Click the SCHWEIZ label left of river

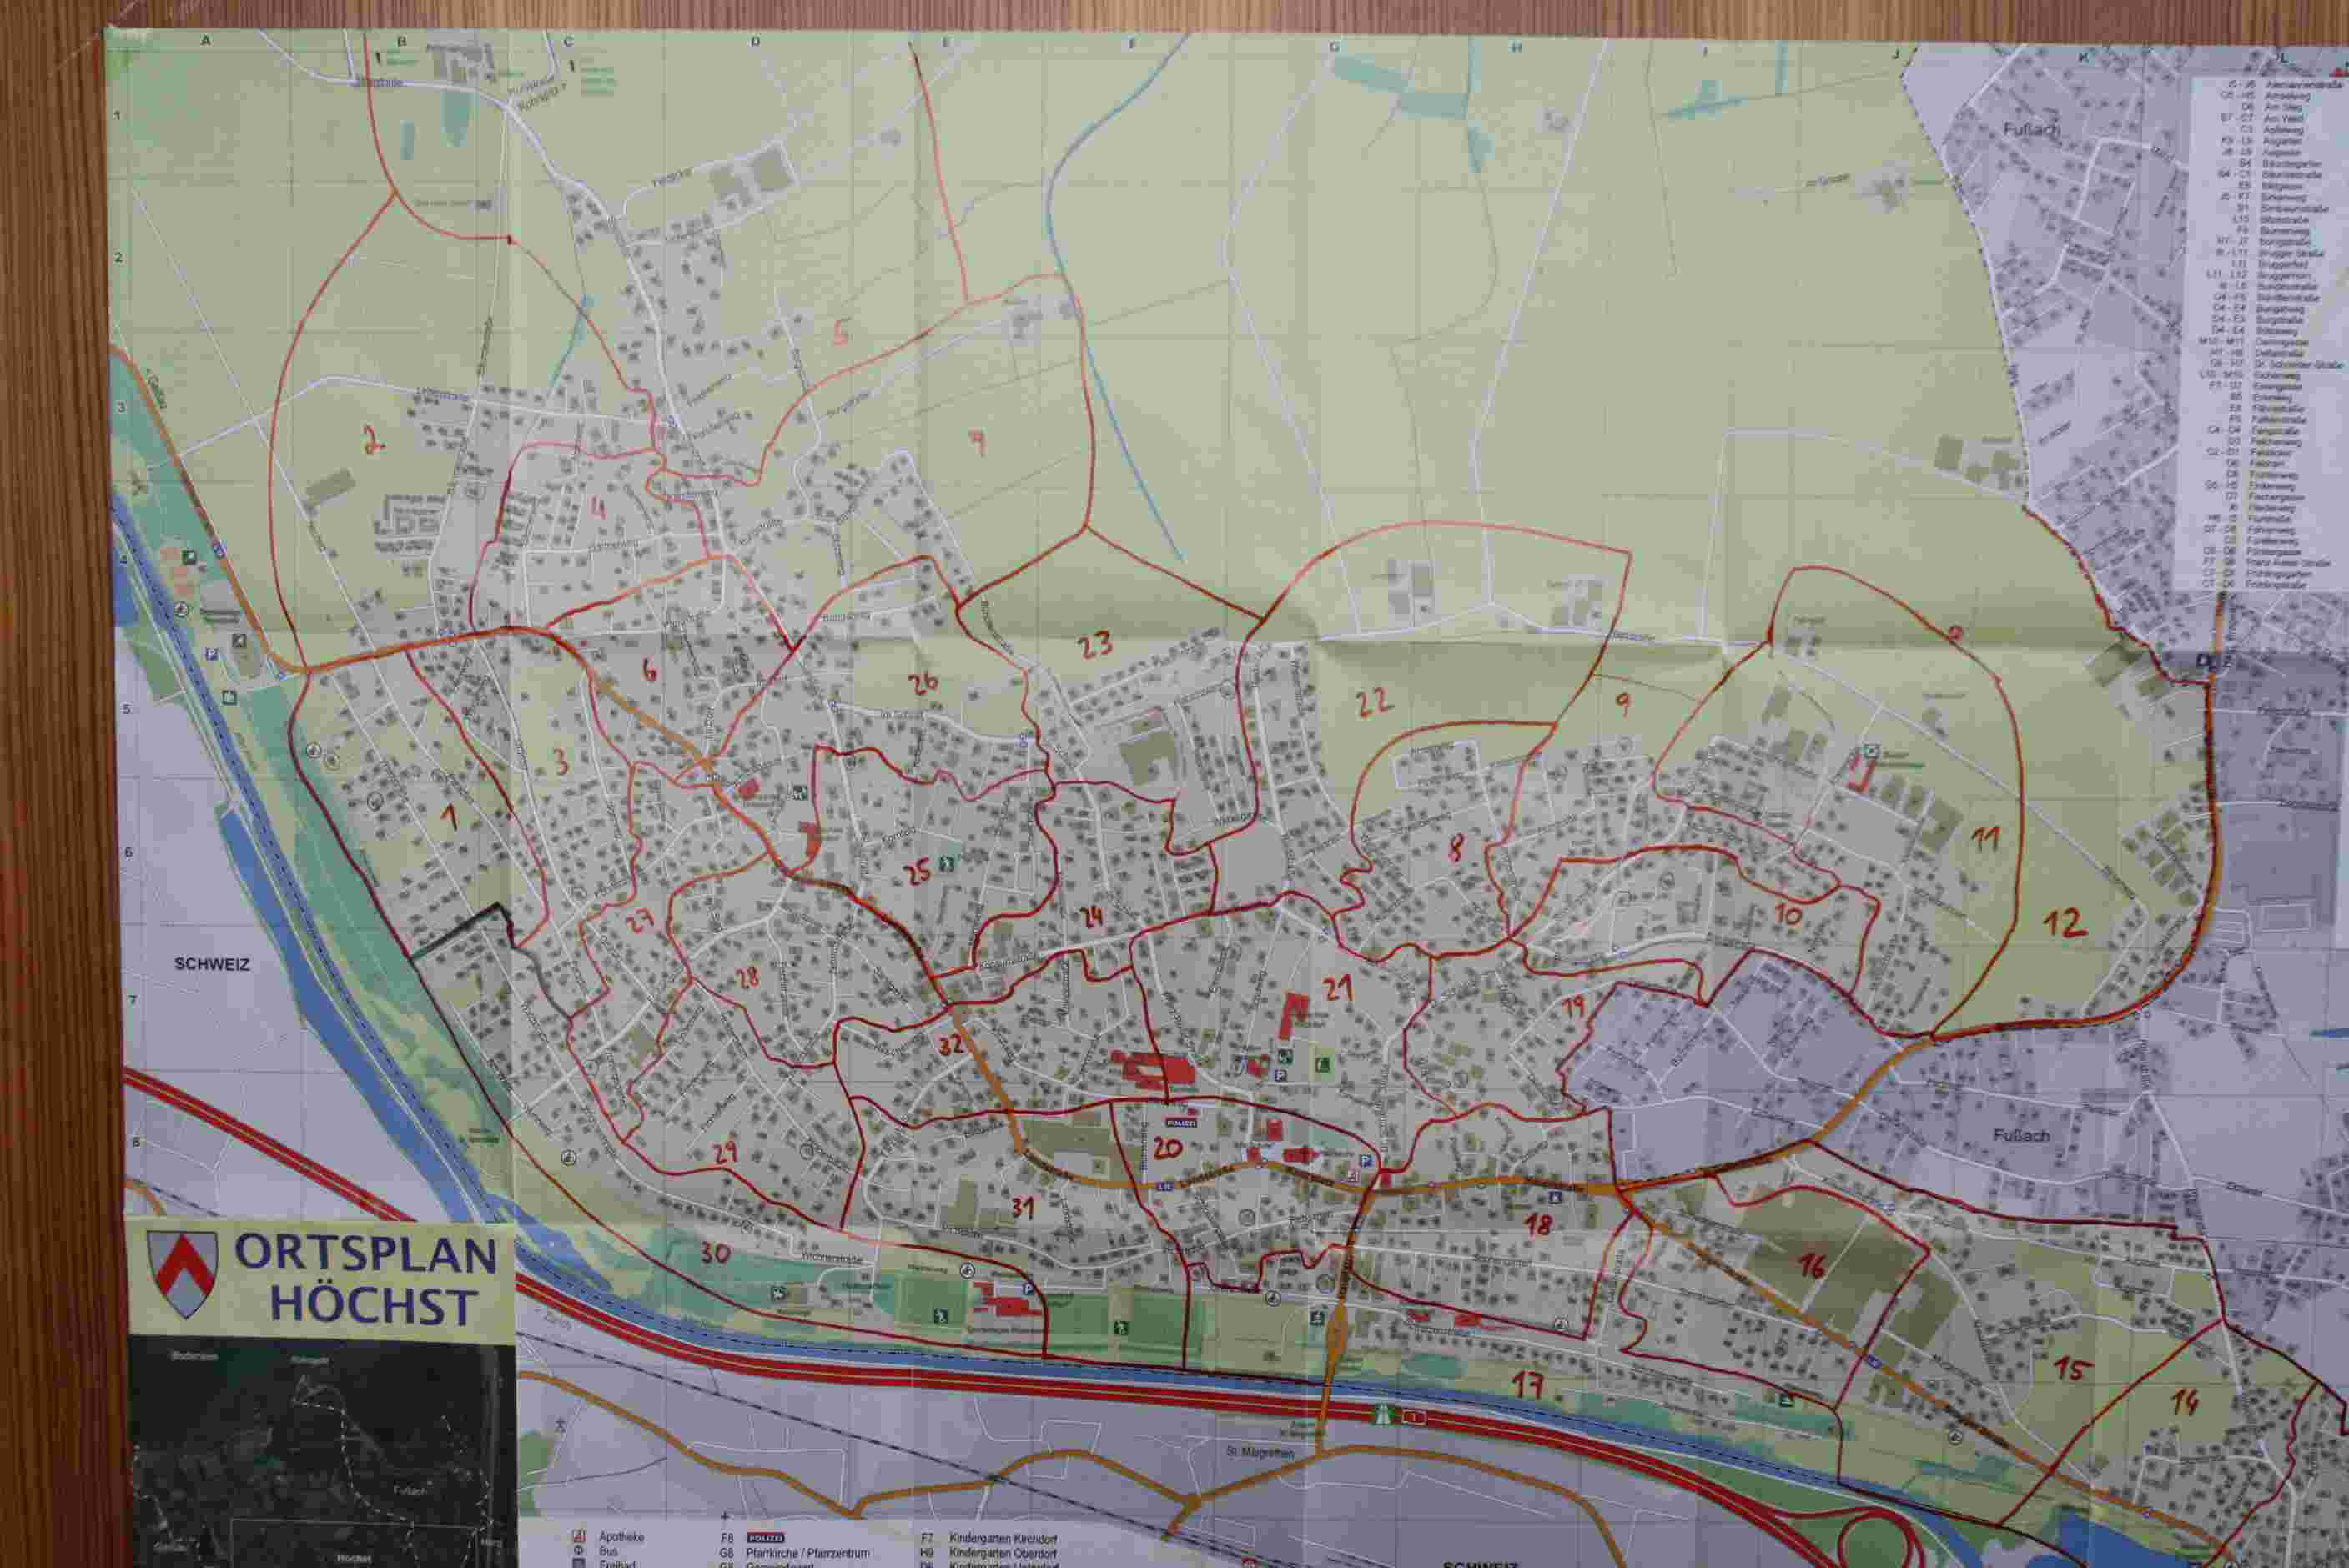211,964
